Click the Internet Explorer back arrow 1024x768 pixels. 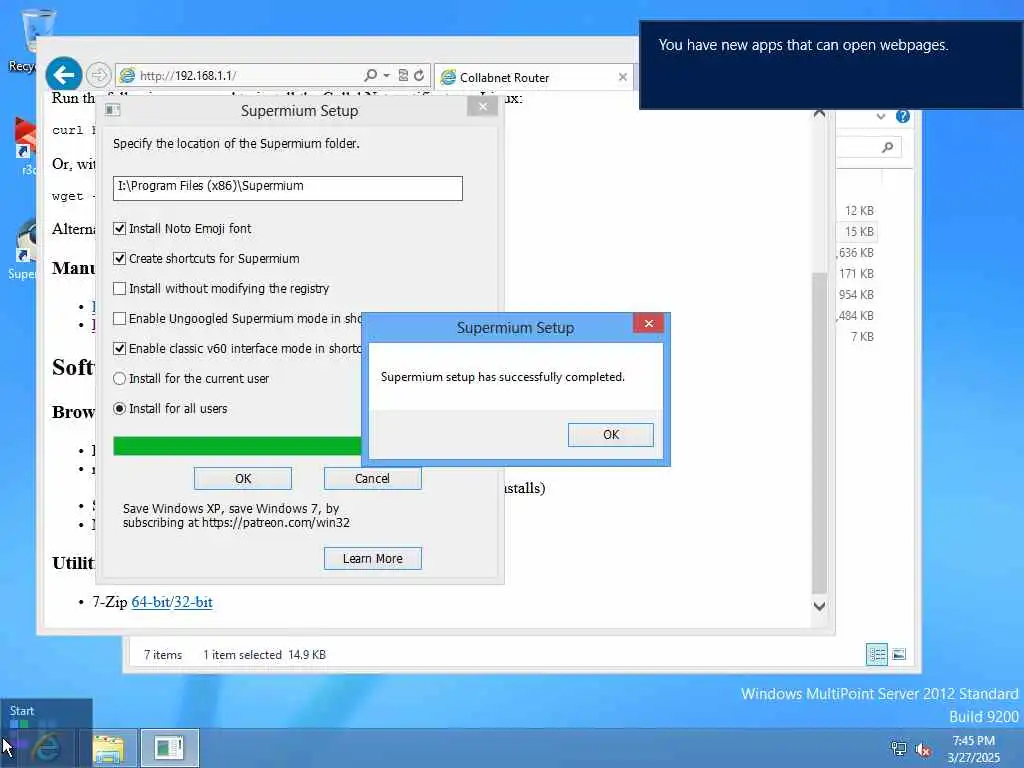point(63,75)
